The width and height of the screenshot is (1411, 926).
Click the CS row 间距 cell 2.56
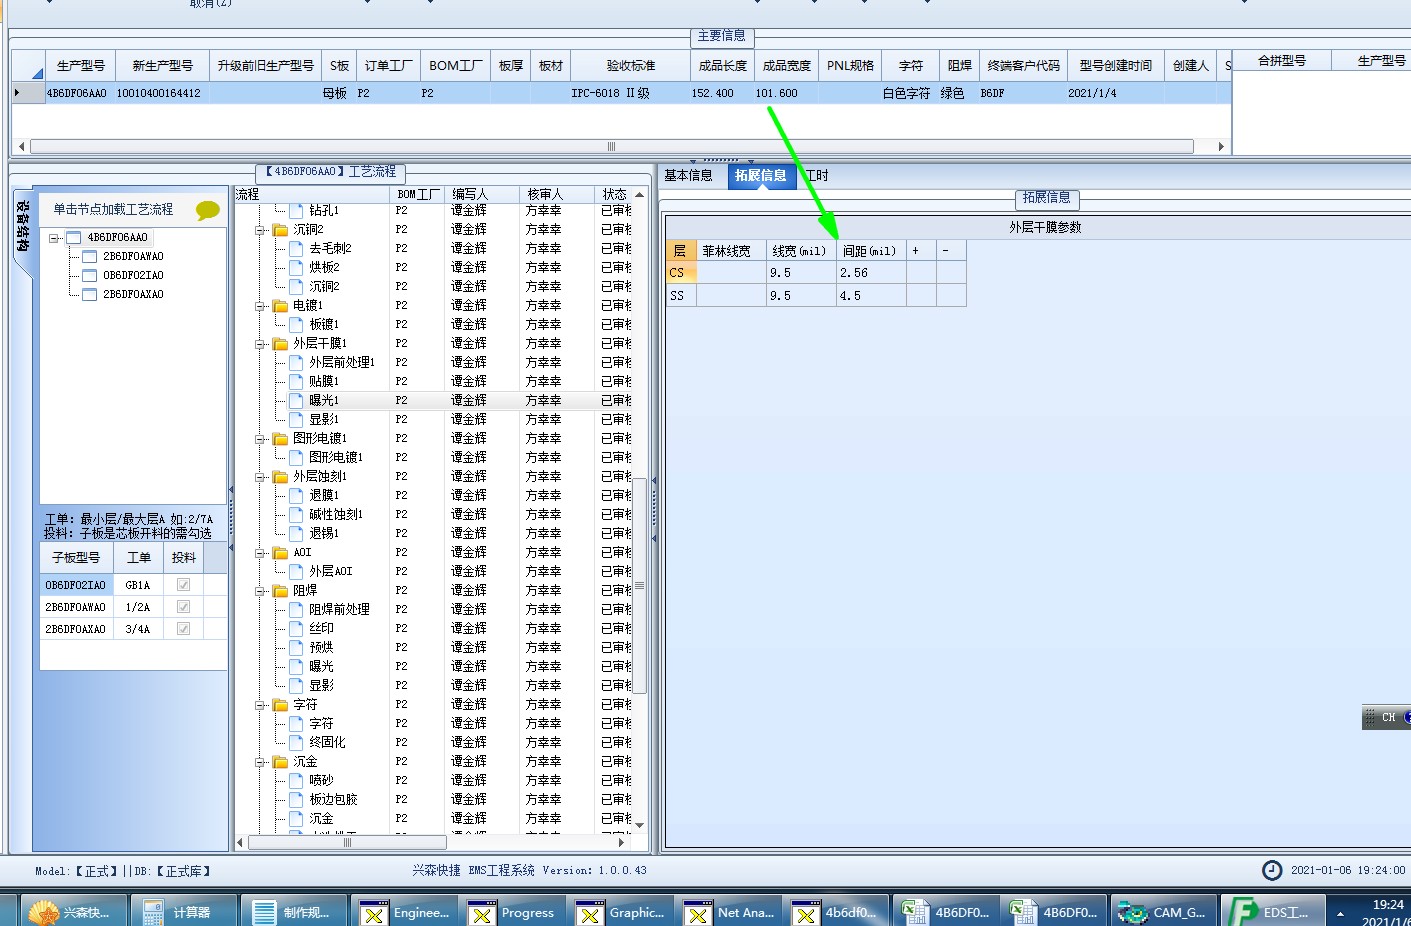pos(871,272)
